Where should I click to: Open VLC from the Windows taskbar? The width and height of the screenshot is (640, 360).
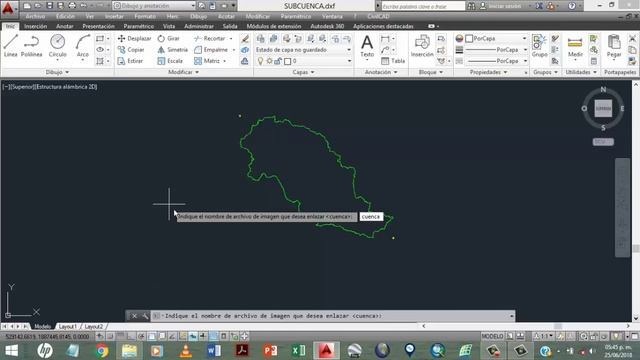[x=186, y=351]
